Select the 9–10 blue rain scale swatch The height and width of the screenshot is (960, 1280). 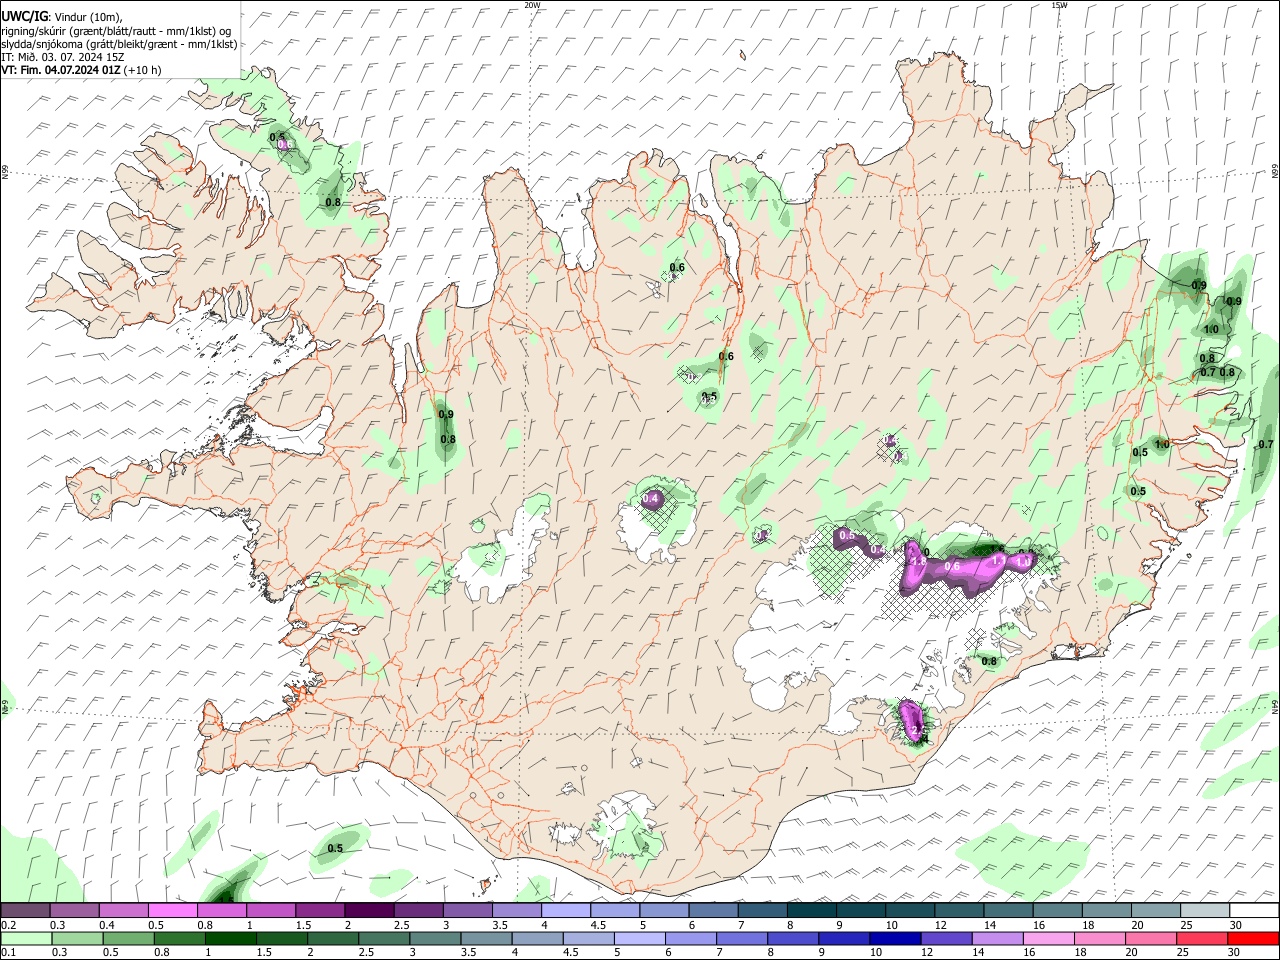845,938
